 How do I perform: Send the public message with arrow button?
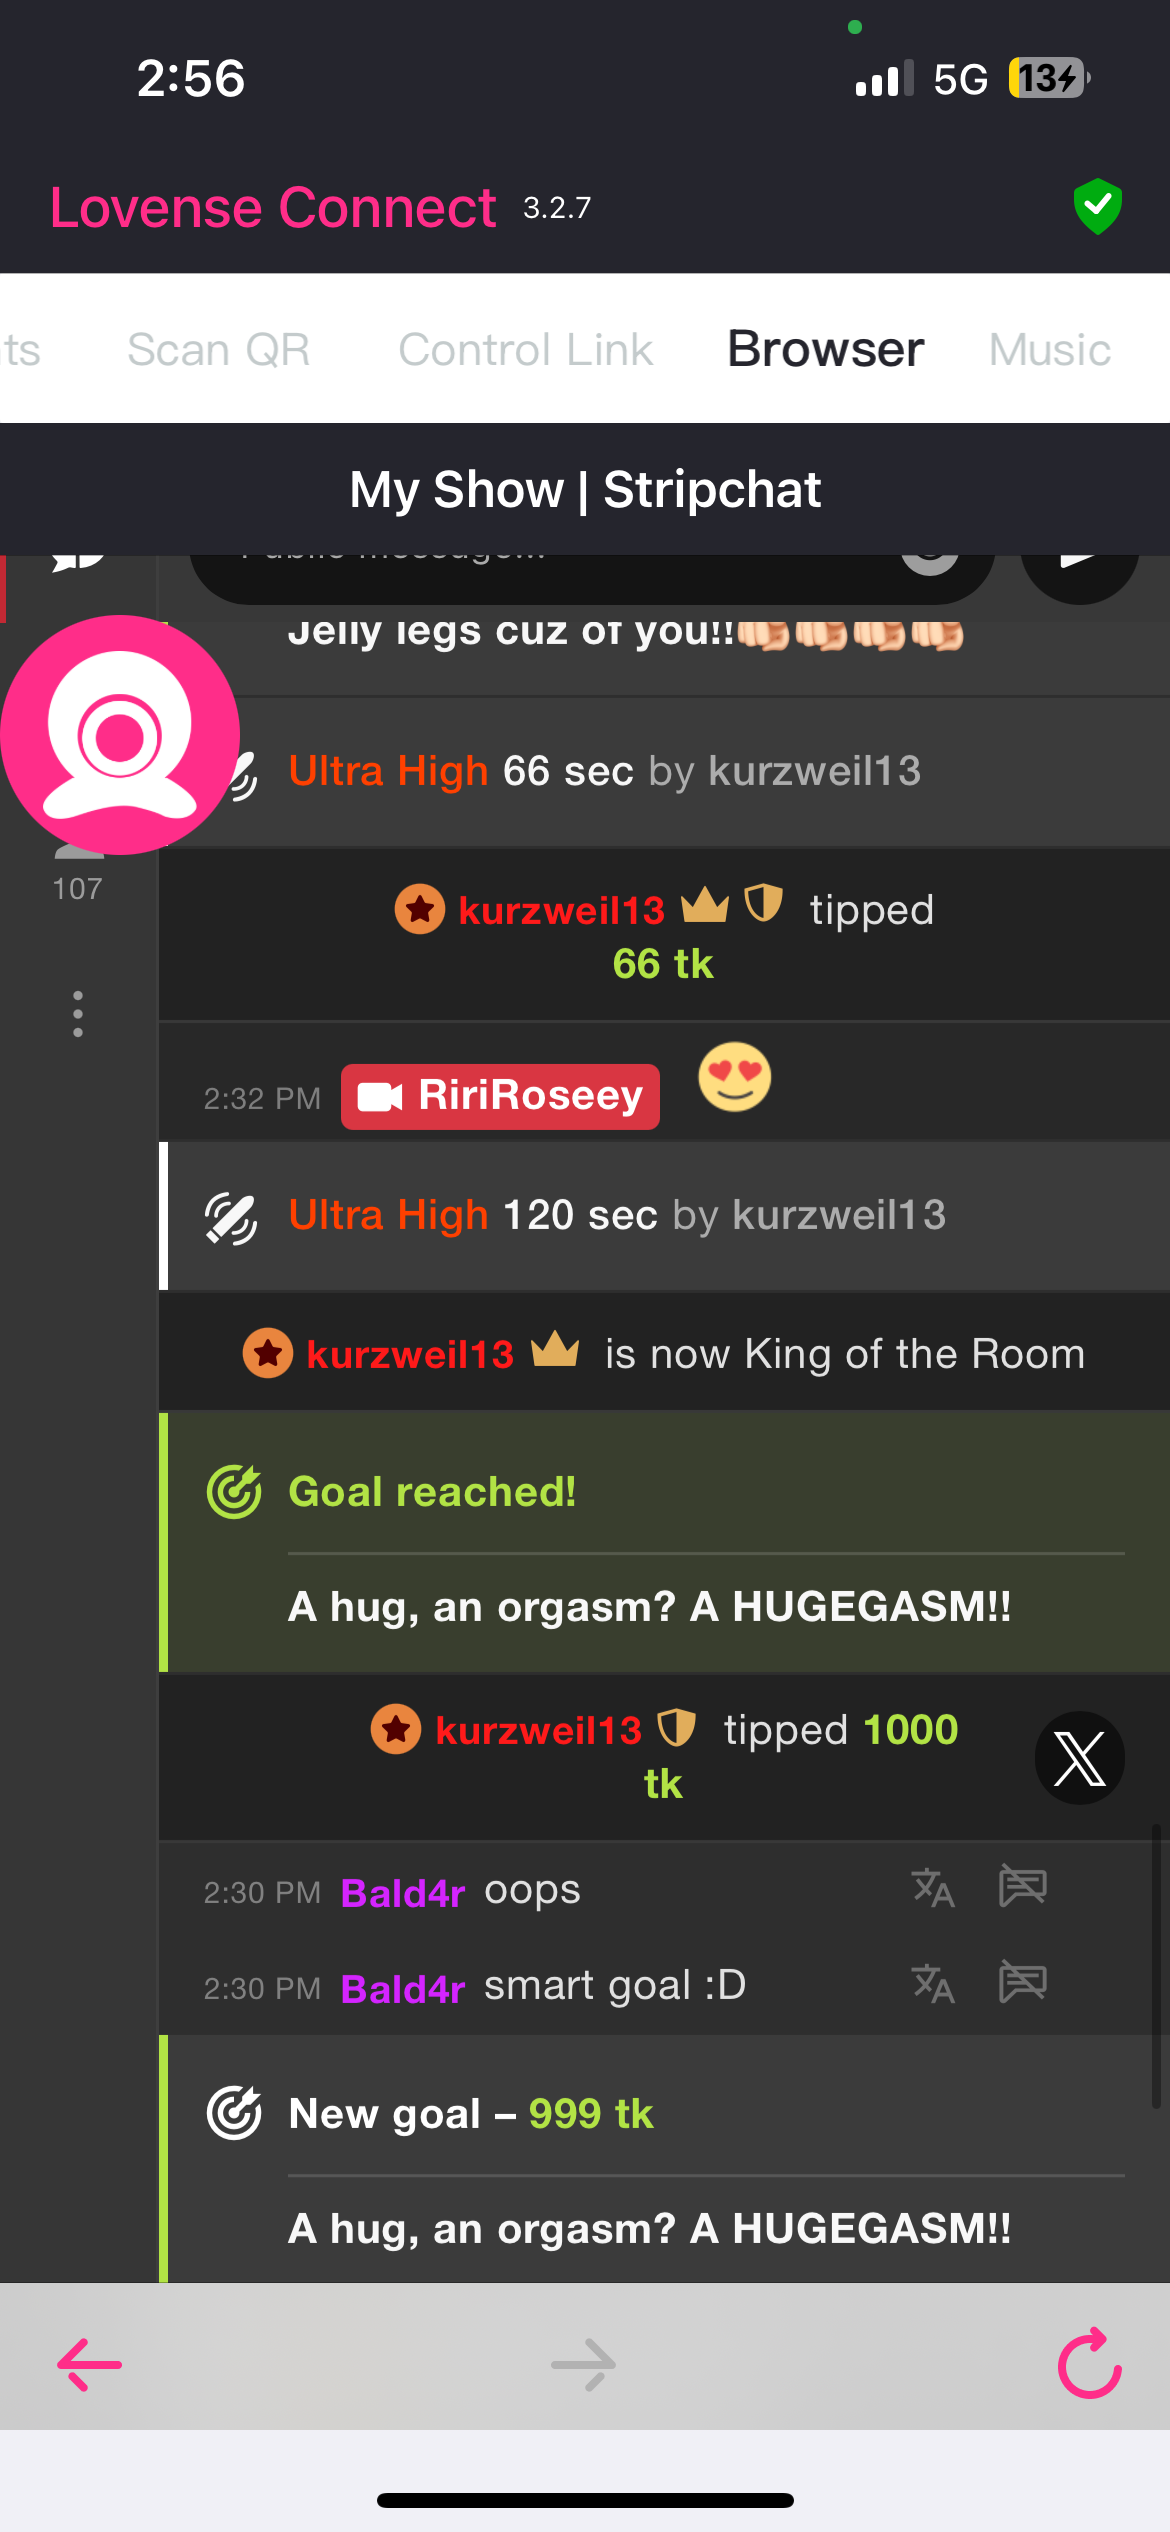[x=1080, y=568]
